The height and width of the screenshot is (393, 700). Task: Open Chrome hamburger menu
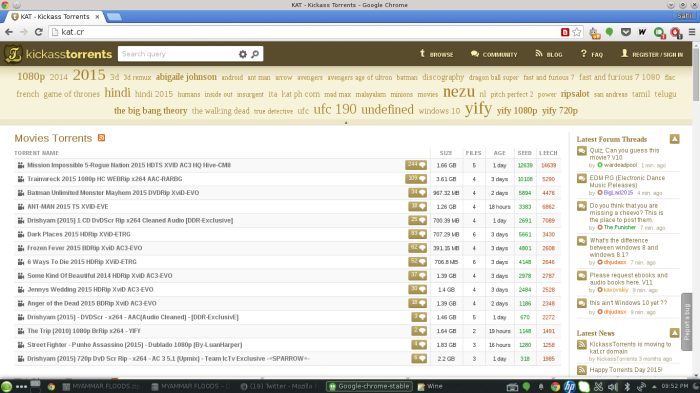[692, 32]
